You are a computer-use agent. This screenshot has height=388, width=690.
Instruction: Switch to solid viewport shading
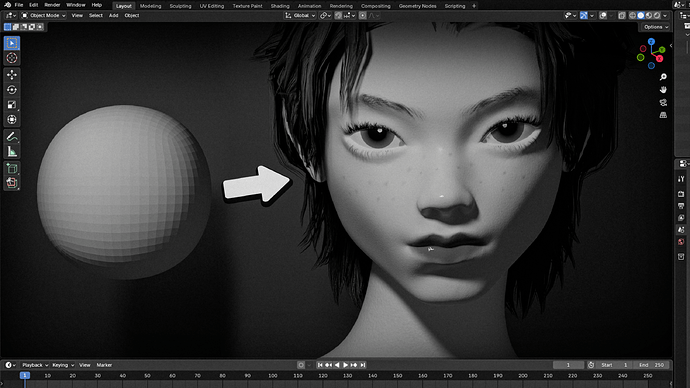pos(641,15)
